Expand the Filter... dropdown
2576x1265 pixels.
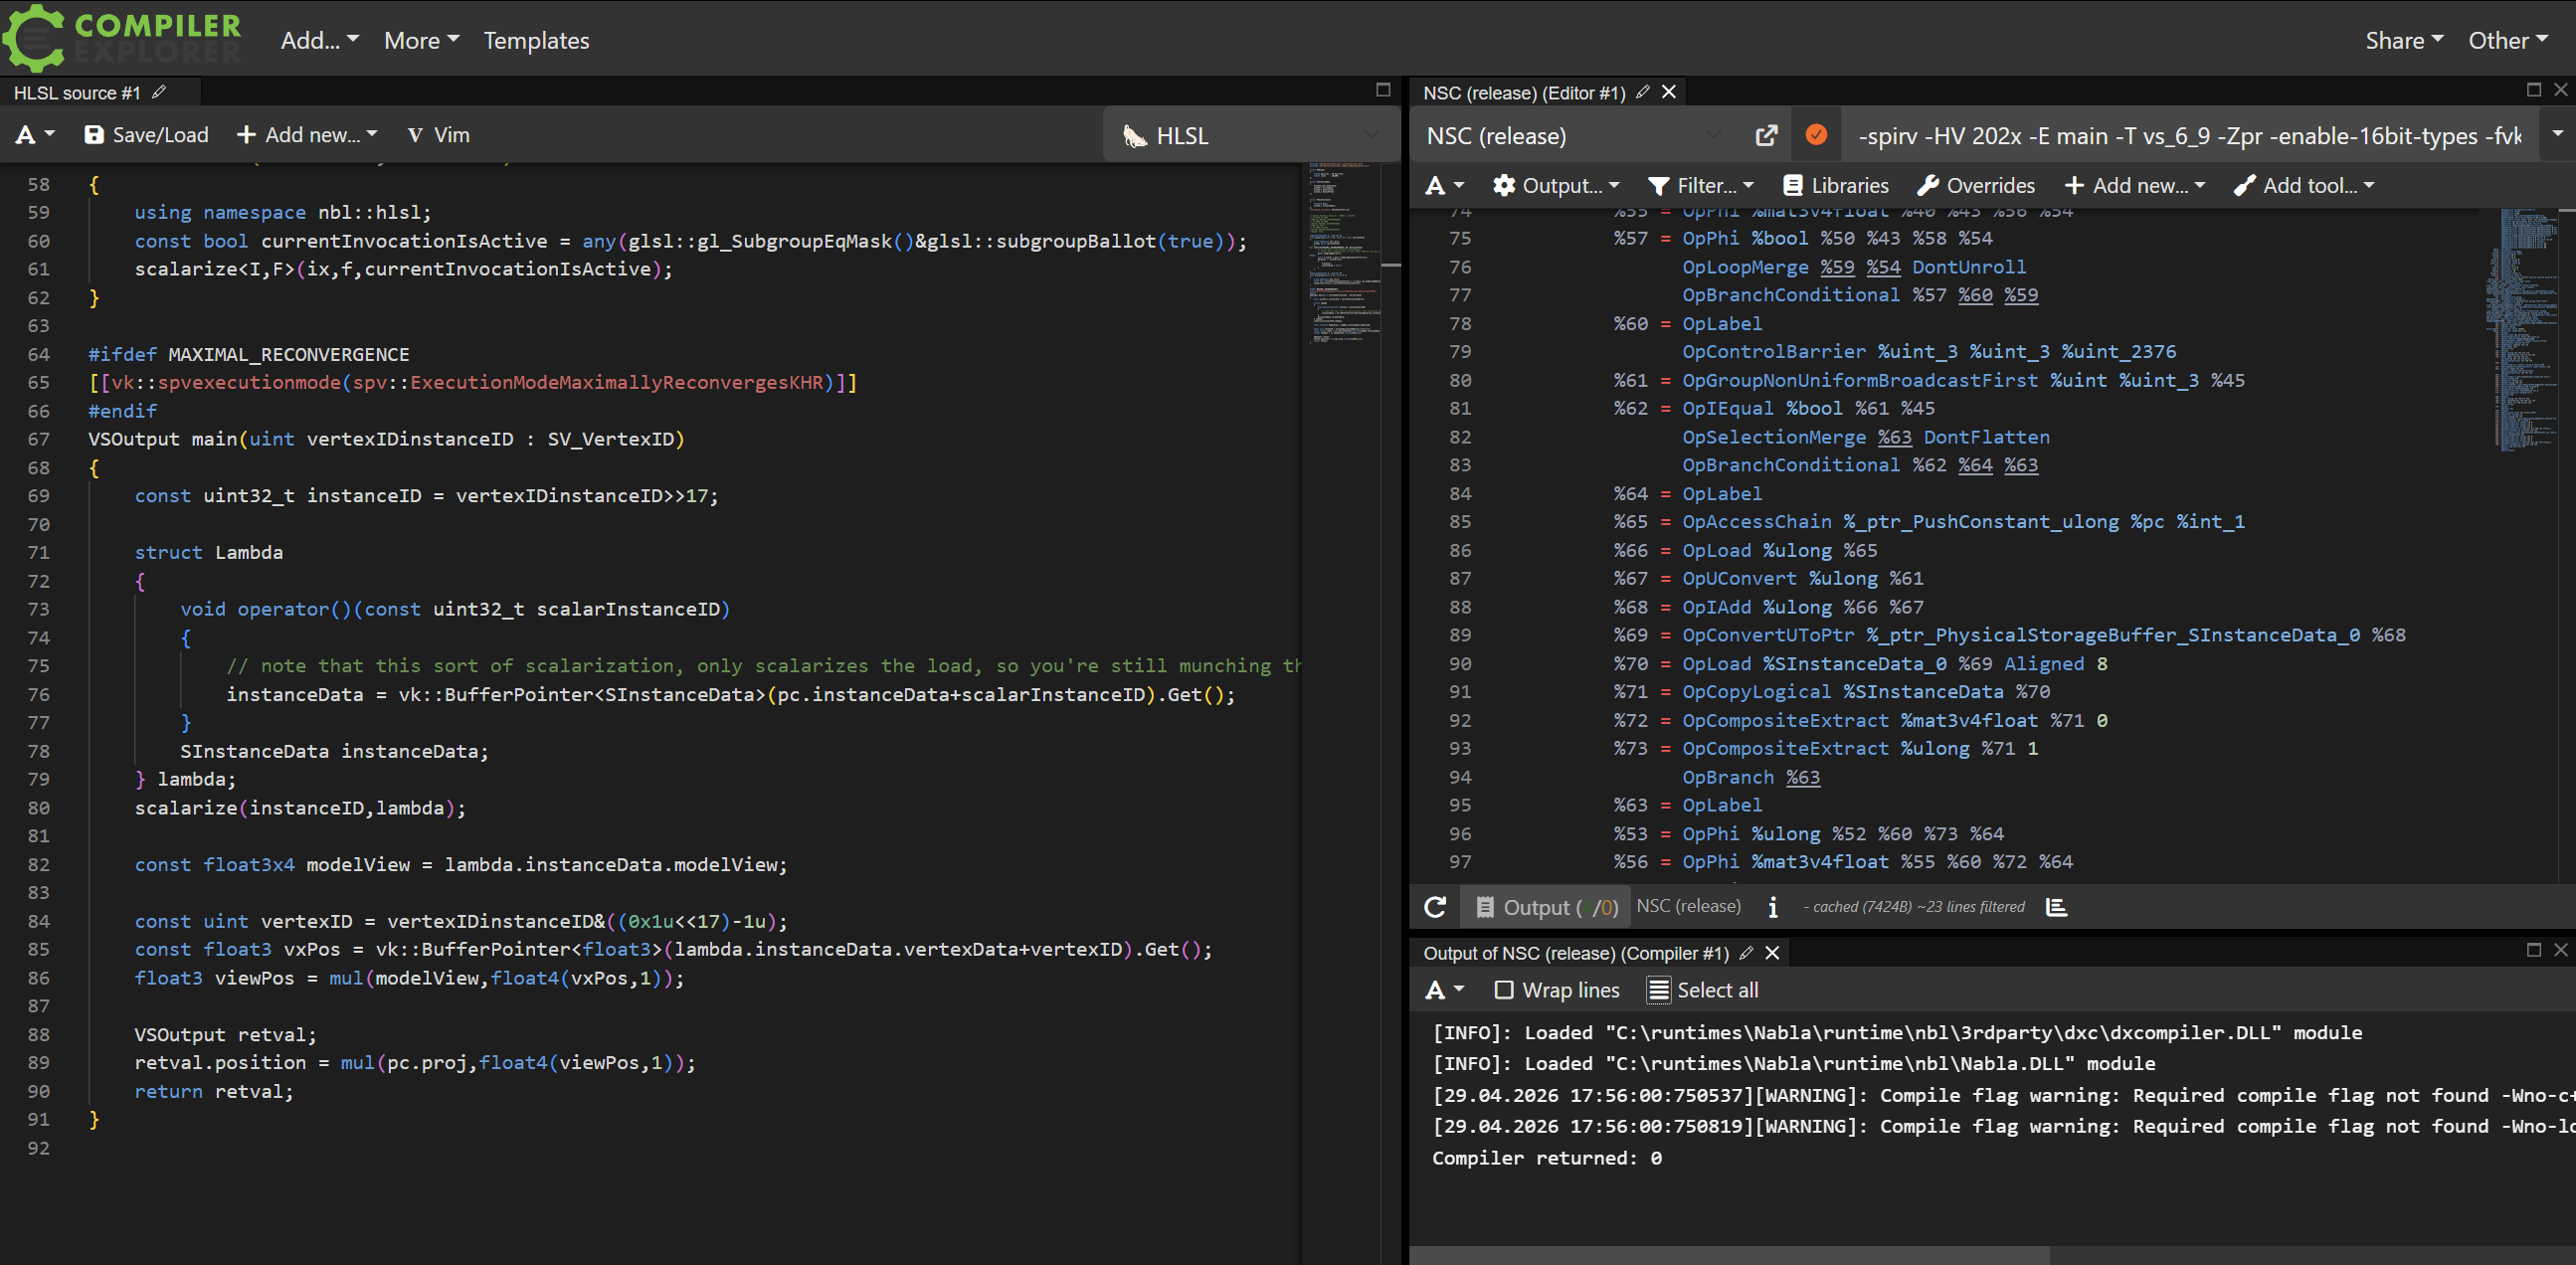pos(1701,185)
